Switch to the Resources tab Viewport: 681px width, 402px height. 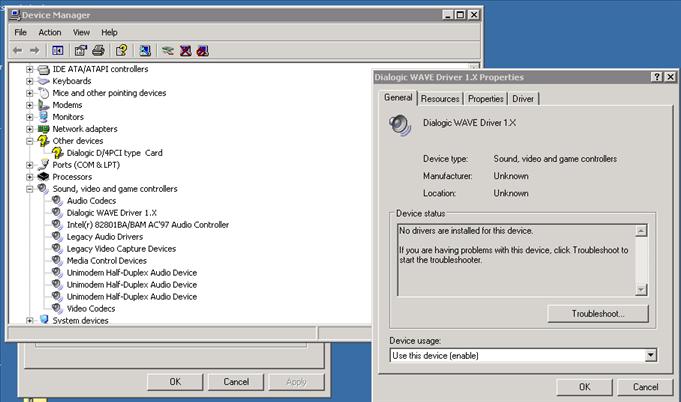tap(440, 99)
